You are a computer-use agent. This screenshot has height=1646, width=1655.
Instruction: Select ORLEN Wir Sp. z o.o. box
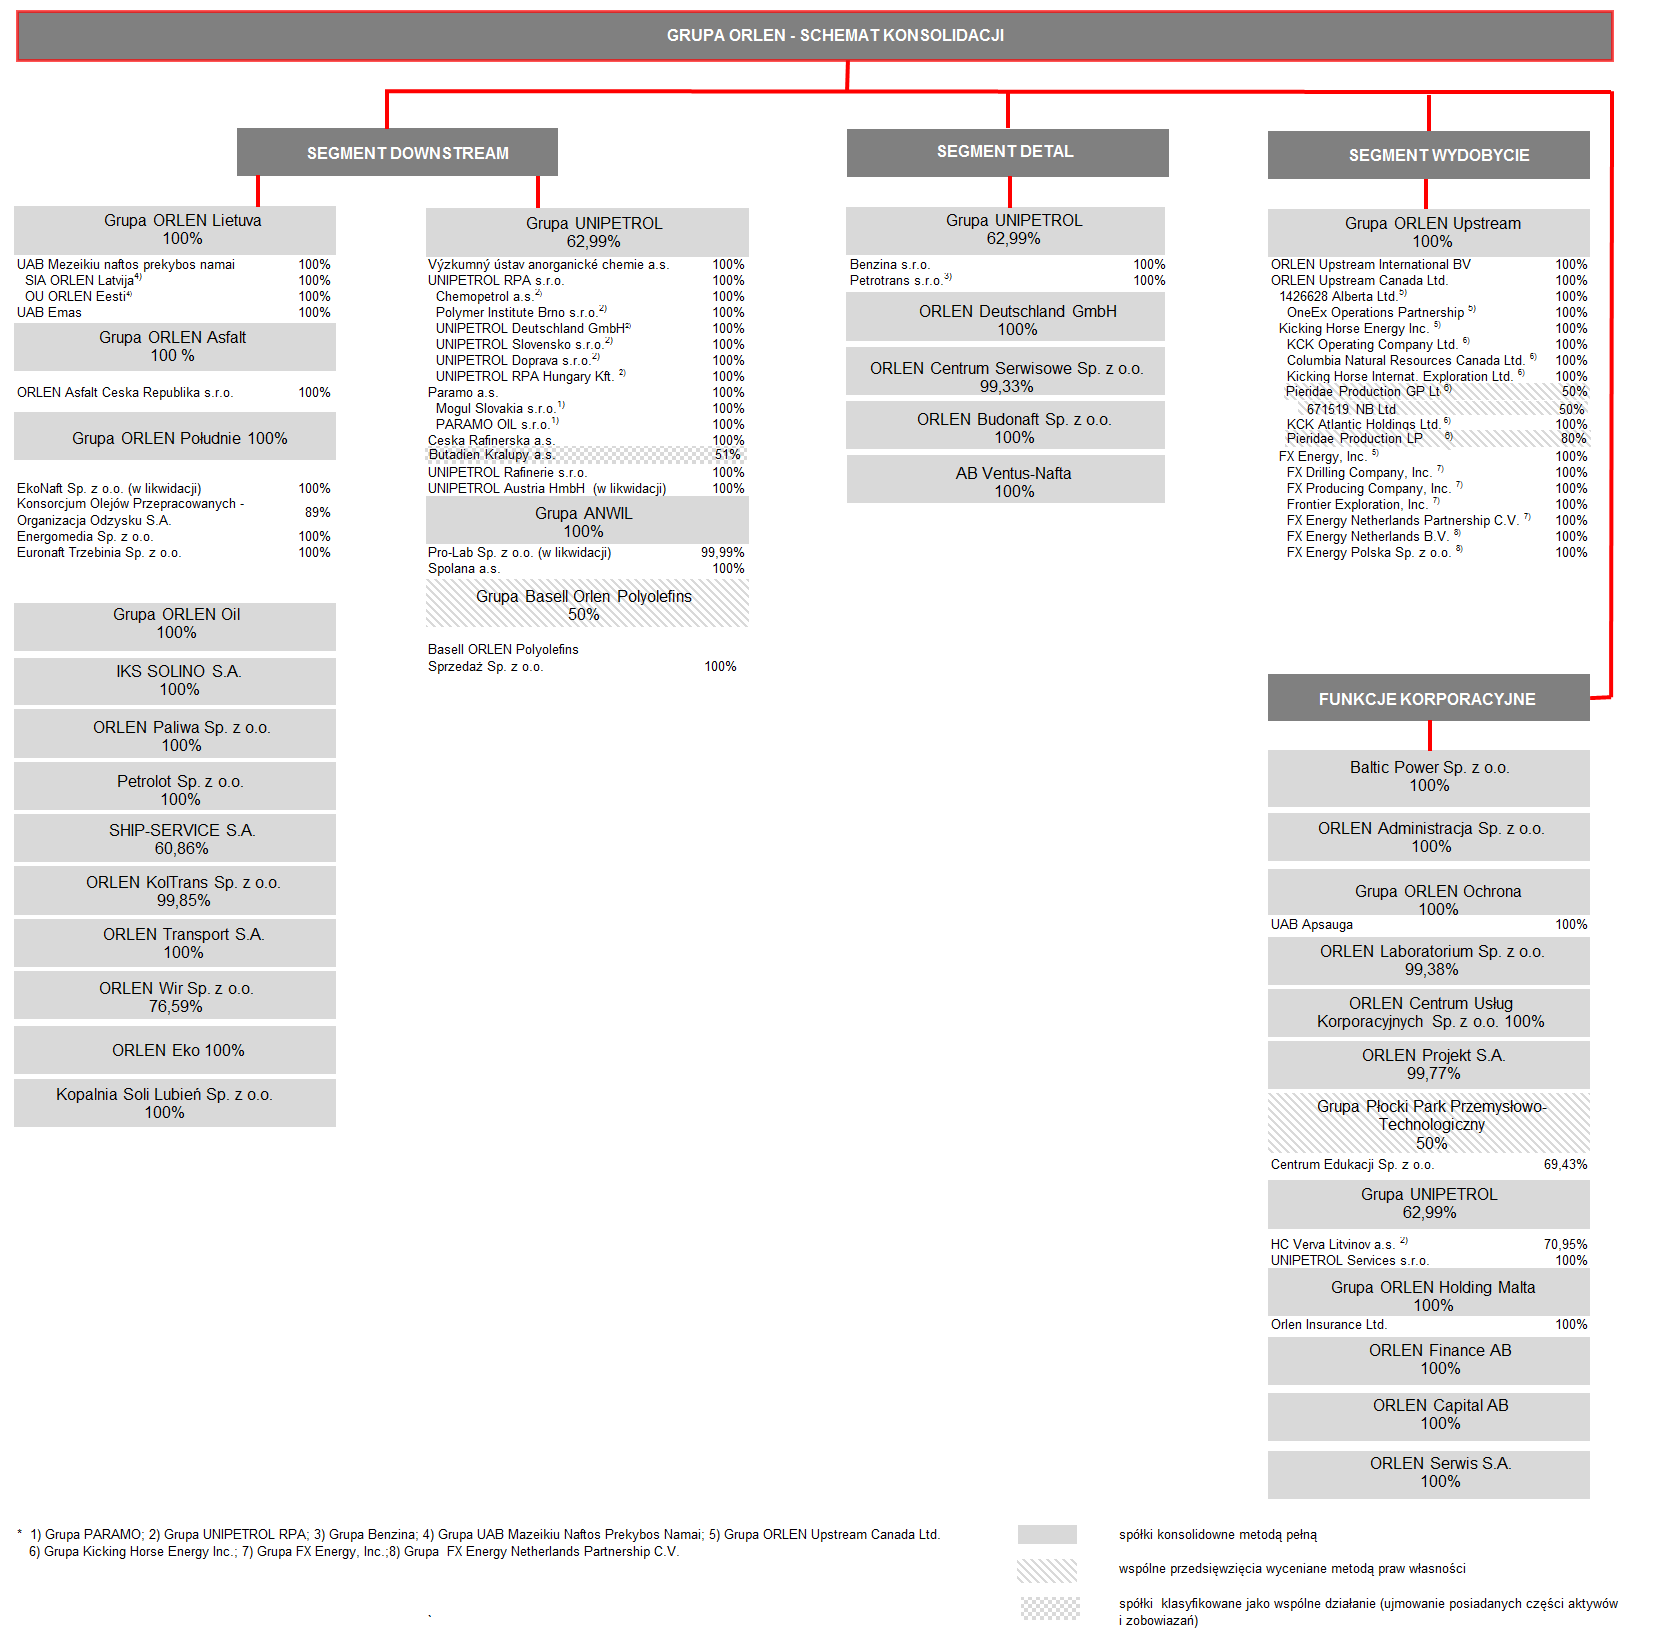[x=175, y=996]
